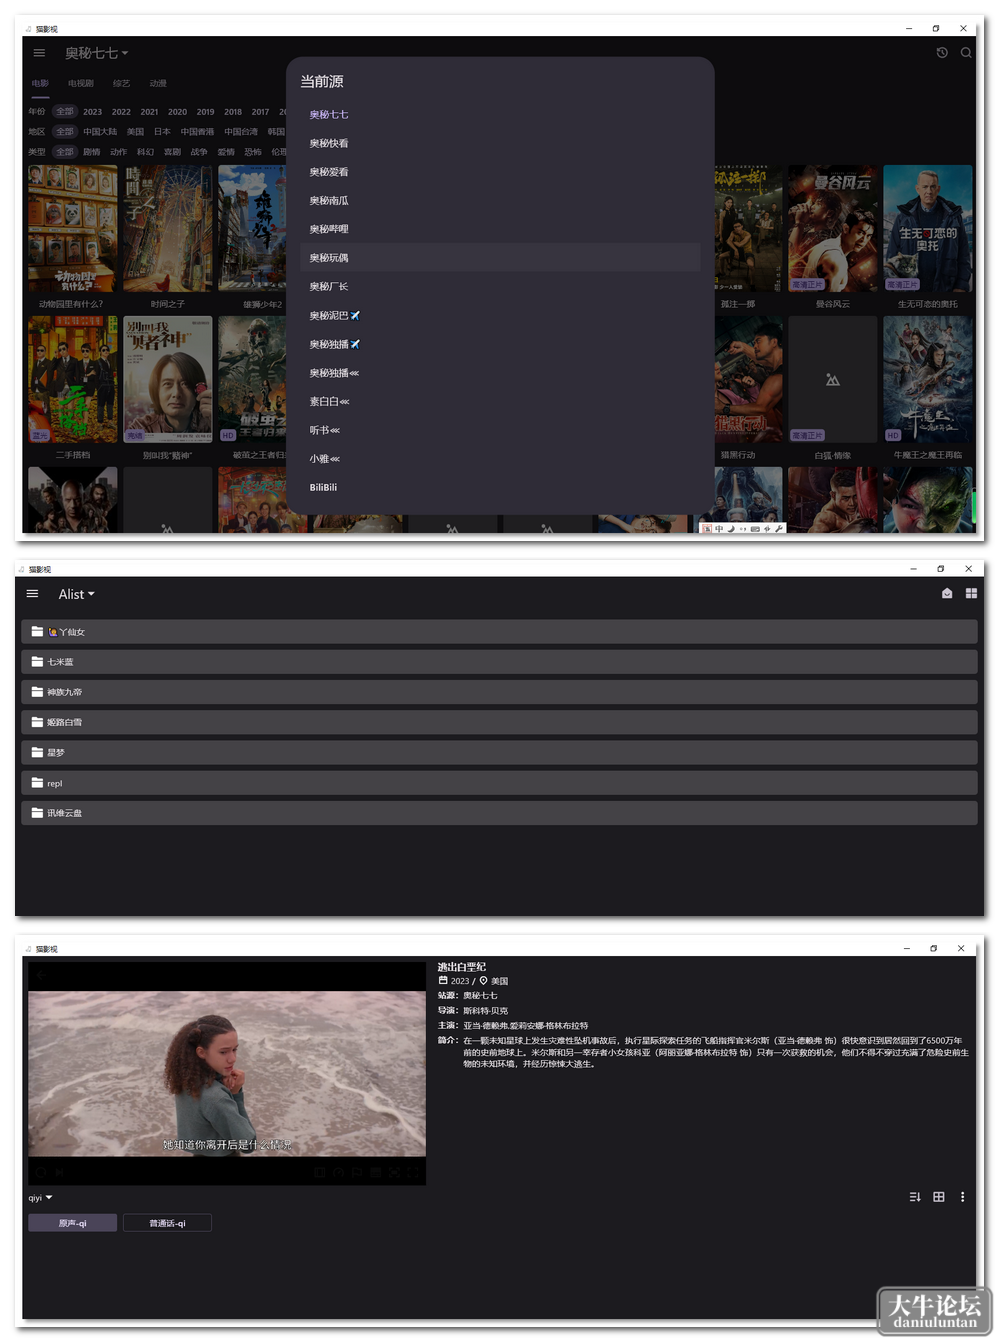Open three-dot more options in player
Screen dimensions: 1000x1343
(x=963, y=1197)
